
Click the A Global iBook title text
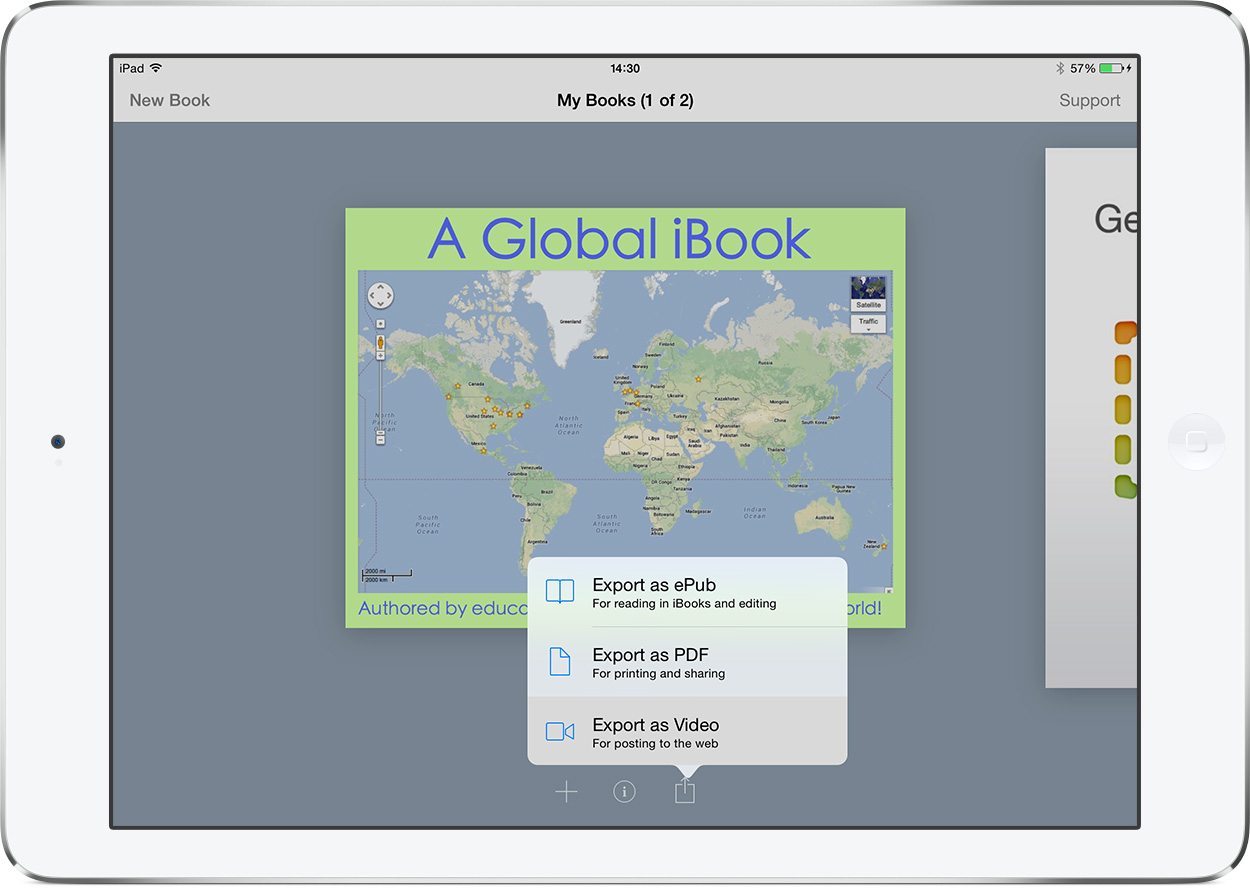(x=619, y=239)
